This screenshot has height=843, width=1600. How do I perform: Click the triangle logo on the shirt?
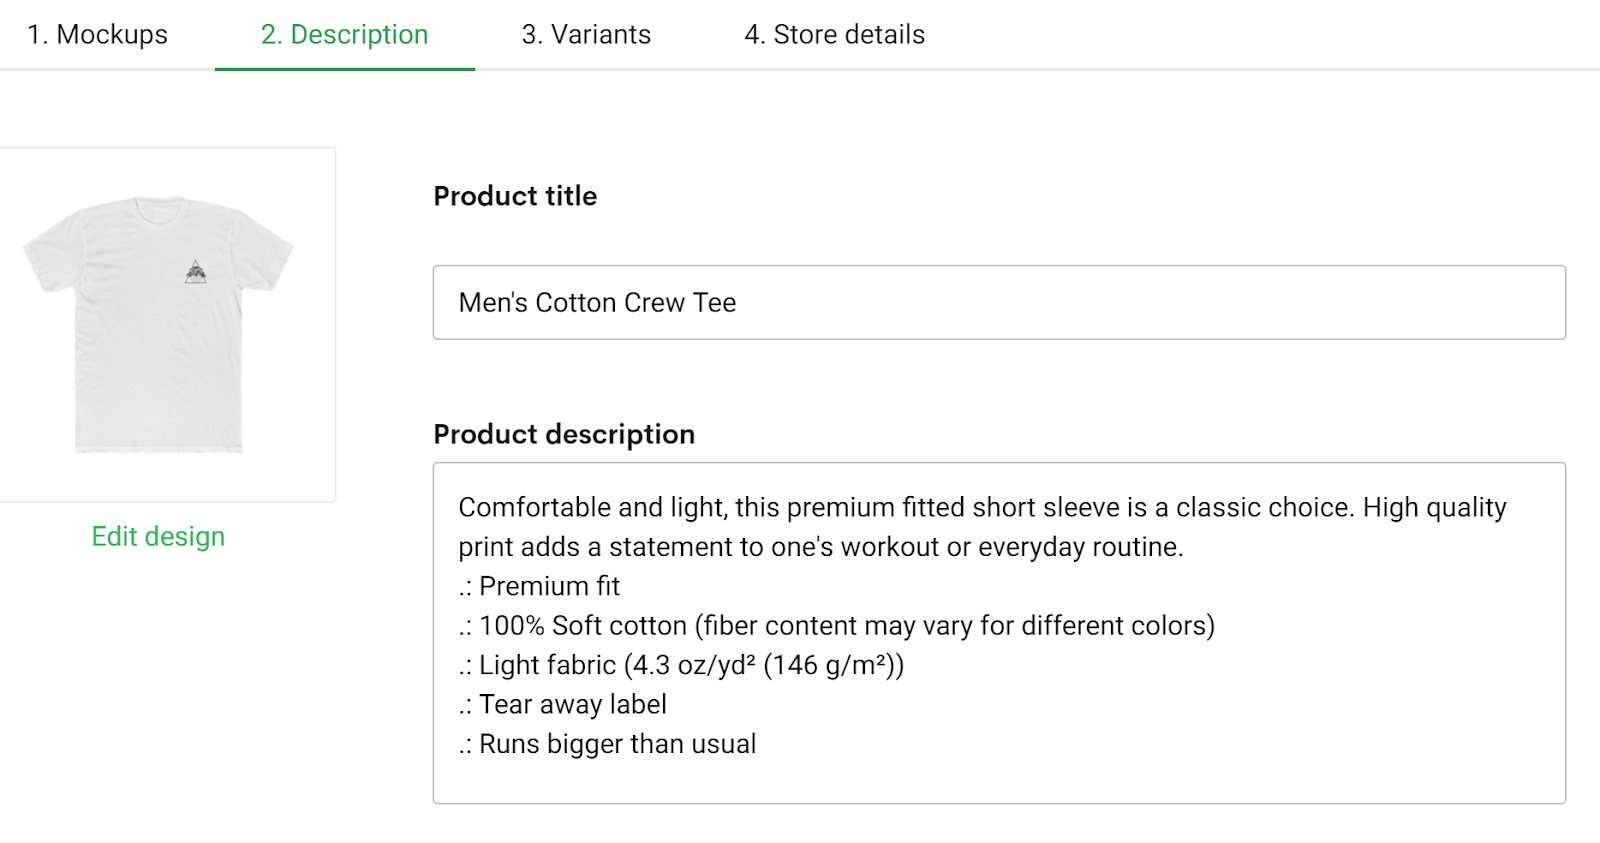(x=196, y=272)
